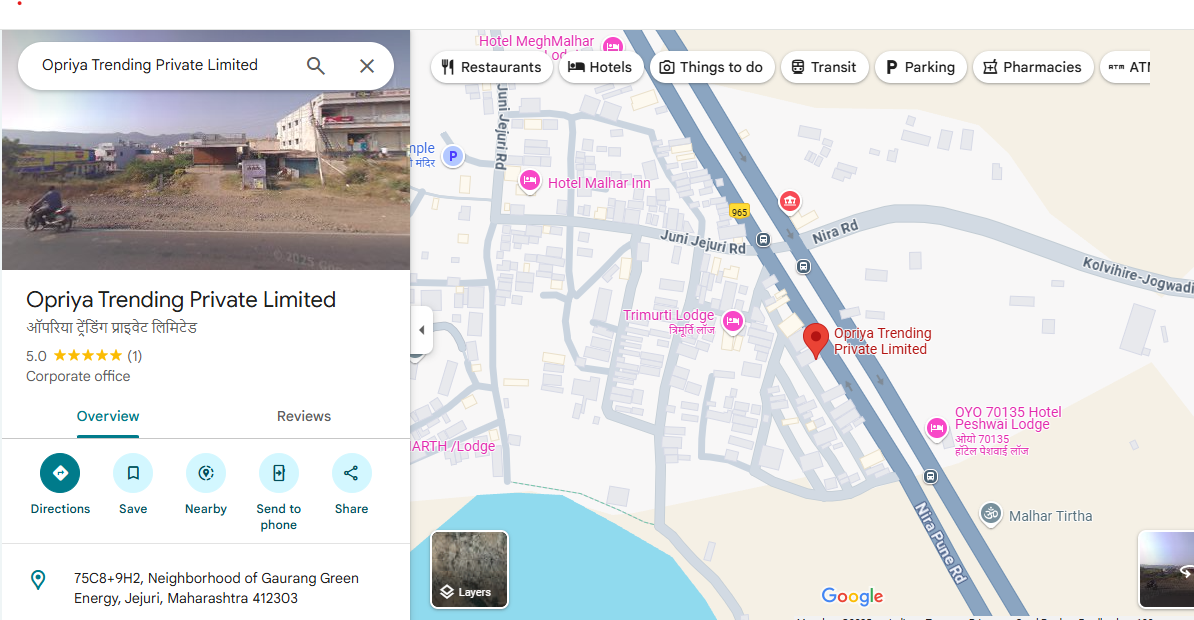The height and width of the screenshot is (620, 1194).
Task: Toggle Transit filter chip
Action: click(x=823, y=67)
